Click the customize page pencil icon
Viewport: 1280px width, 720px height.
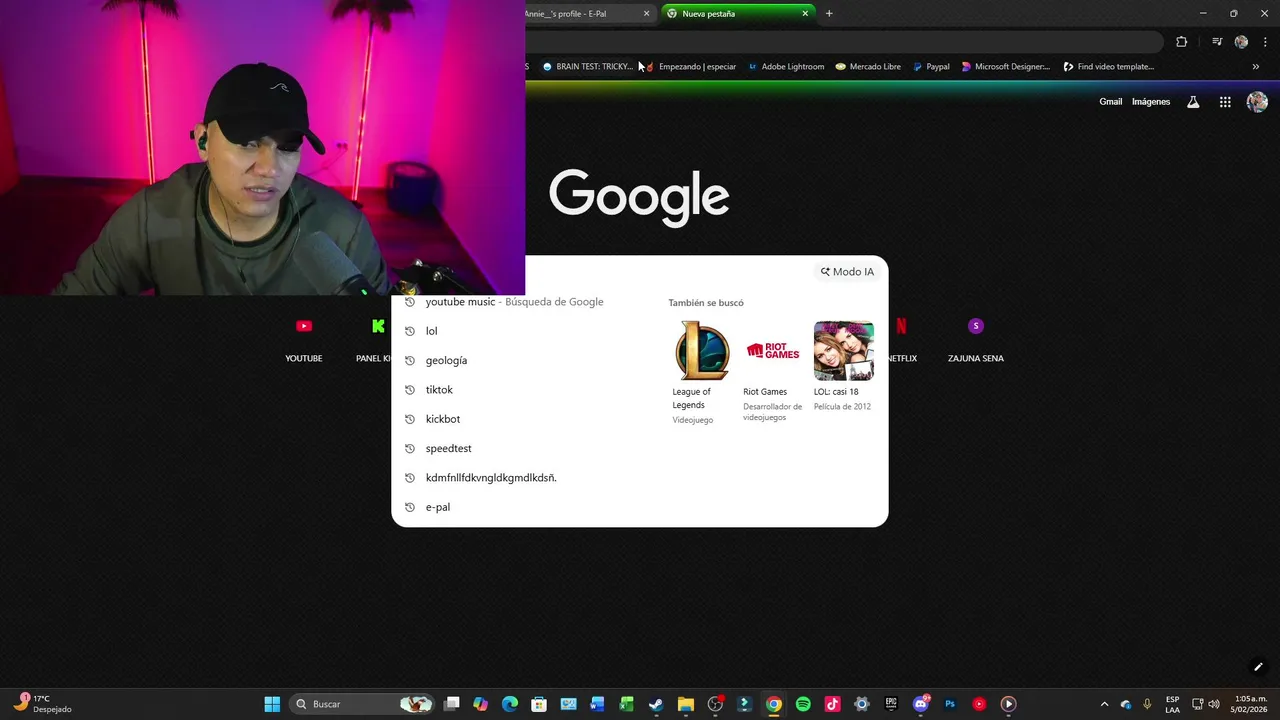point(1258,667)
